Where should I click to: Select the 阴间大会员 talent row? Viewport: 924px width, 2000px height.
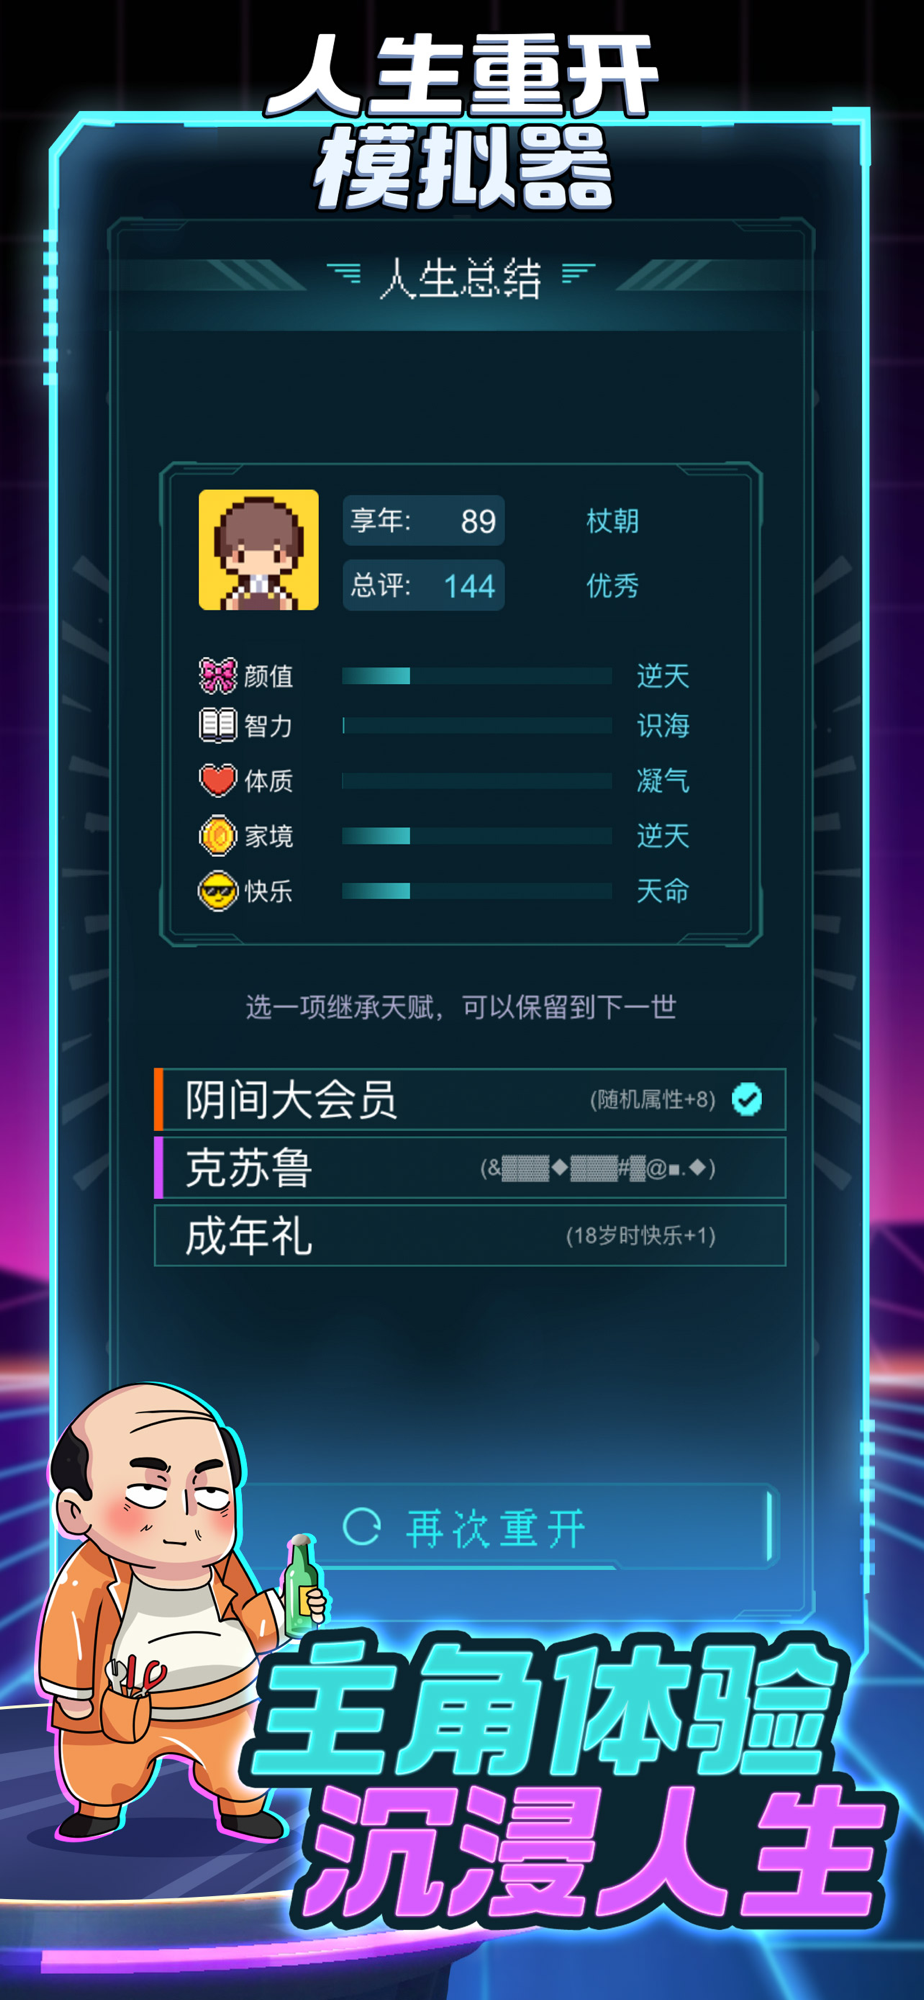pyautogui.click(x=470, y=1099)
